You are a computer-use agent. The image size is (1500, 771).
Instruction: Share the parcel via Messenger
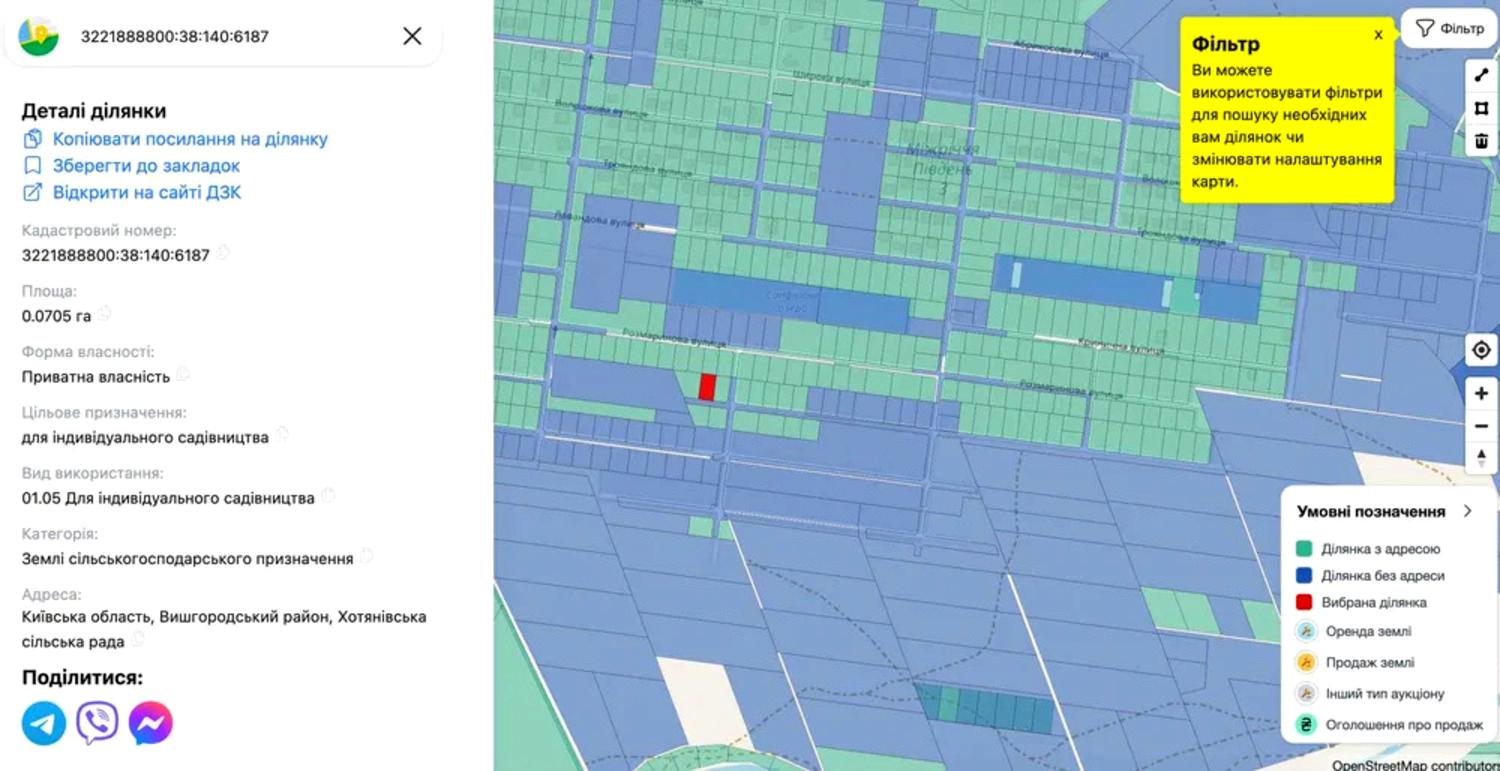coord(151,723)
